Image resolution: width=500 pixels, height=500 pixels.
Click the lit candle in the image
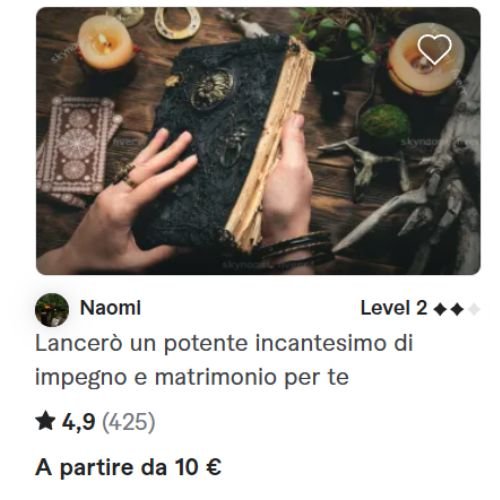click(x=106, y=43)
